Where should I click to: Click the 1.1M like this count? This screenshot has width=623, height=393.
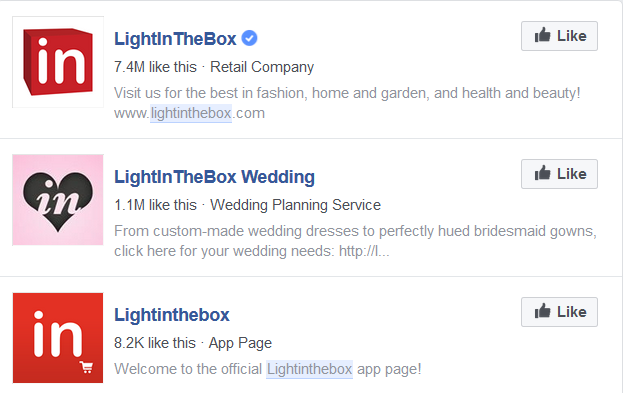(x=155, y=205)
